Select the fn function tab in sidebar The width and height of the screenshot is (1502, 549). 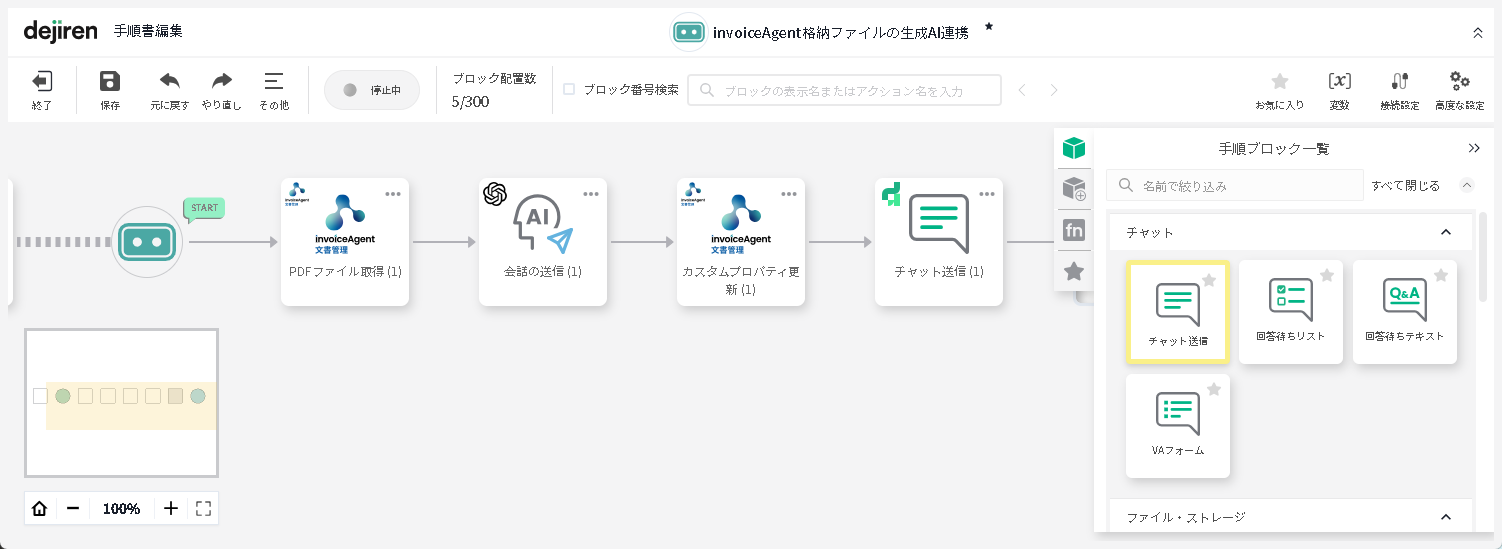pyautogui.click(x=1073, y=230)
